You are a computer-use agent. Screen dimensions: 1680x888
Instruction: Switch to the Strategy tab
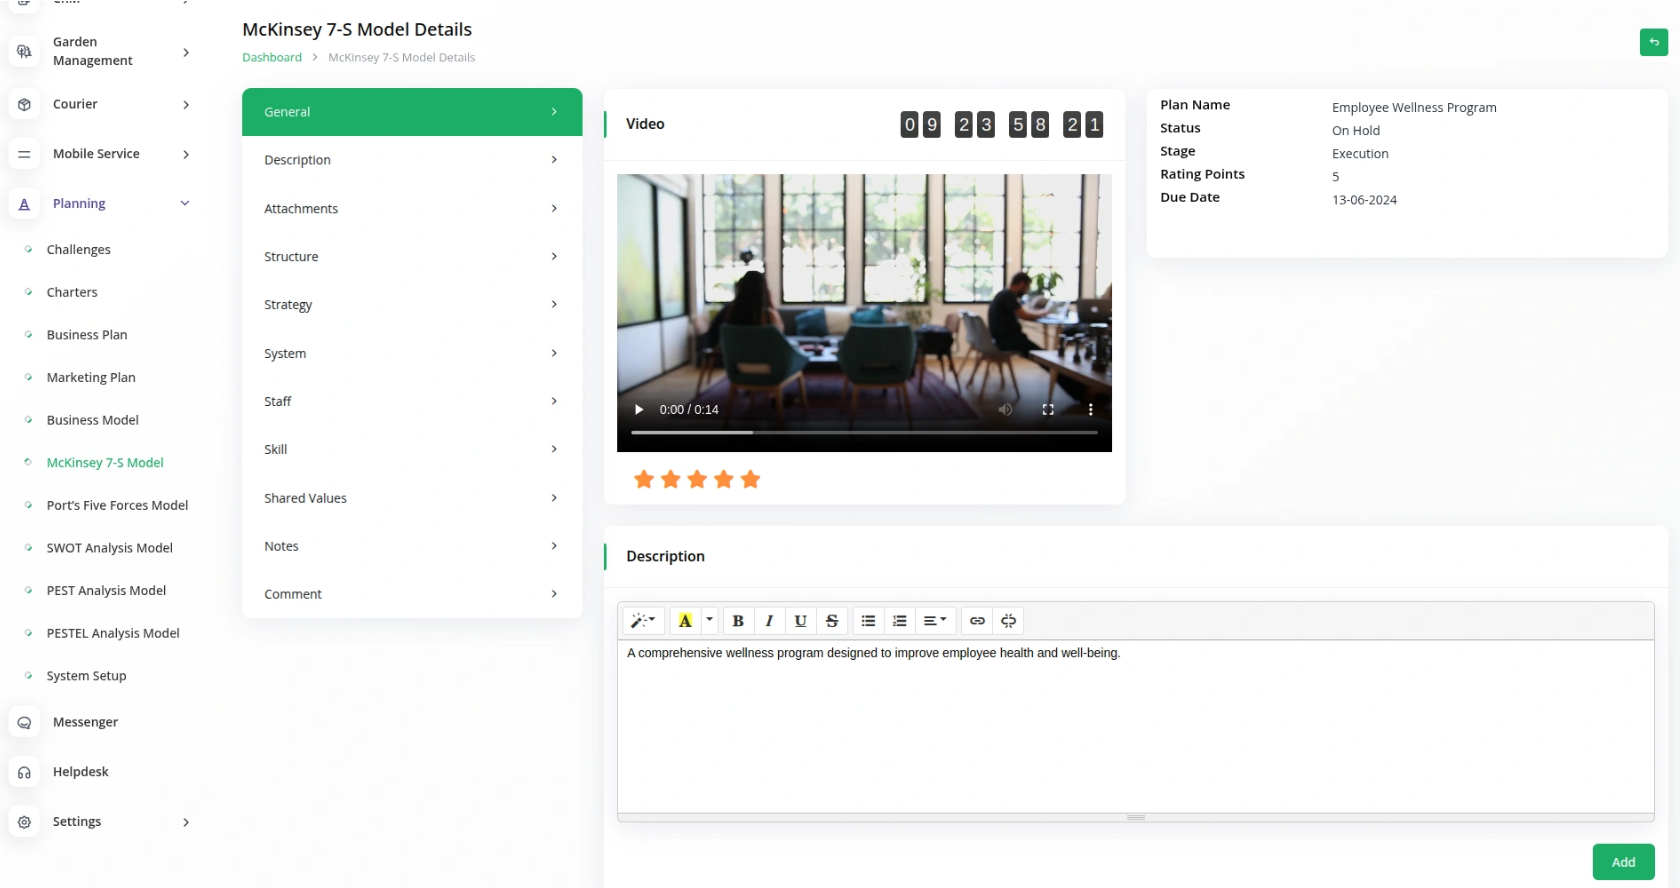tap(412, 304)
